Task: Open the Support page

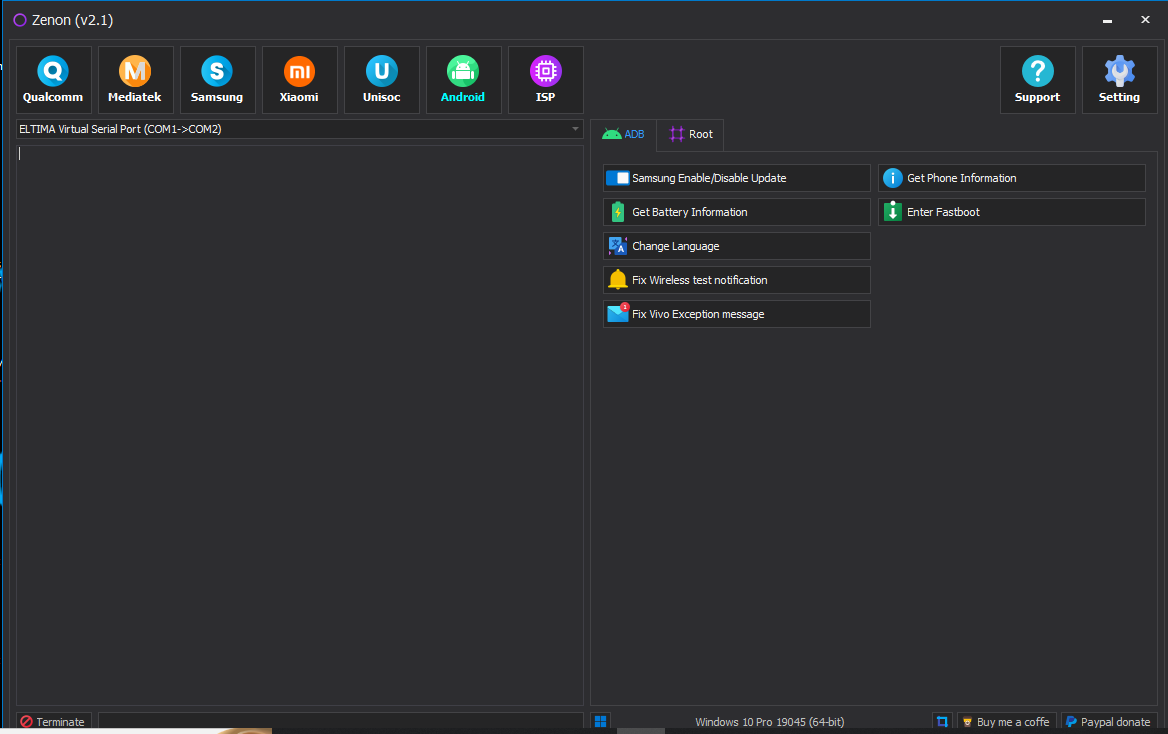Action: (x=1037, y=80)
